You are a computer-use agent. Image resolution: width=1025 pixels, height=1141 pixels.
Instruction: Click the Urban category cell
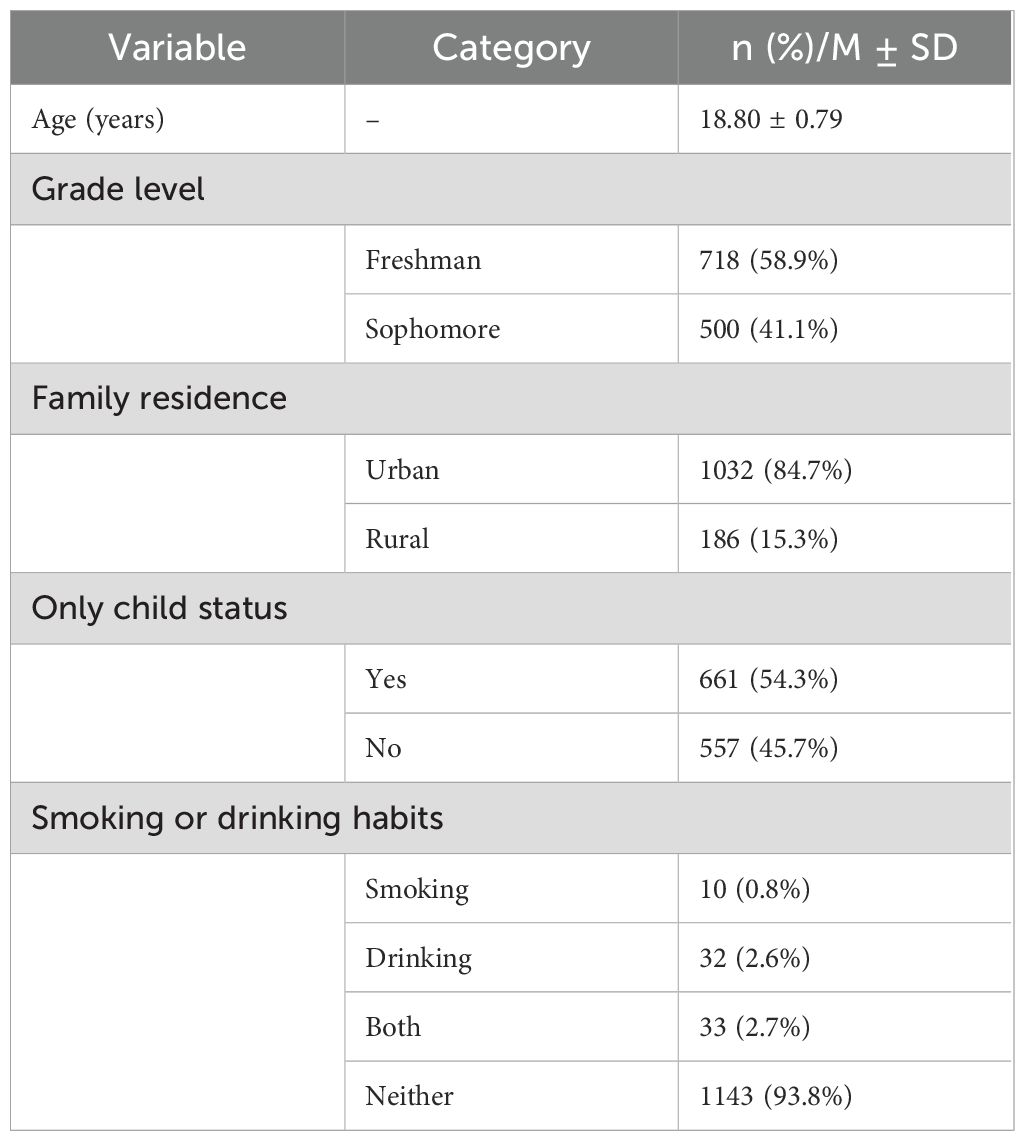[x=402, y=469]
